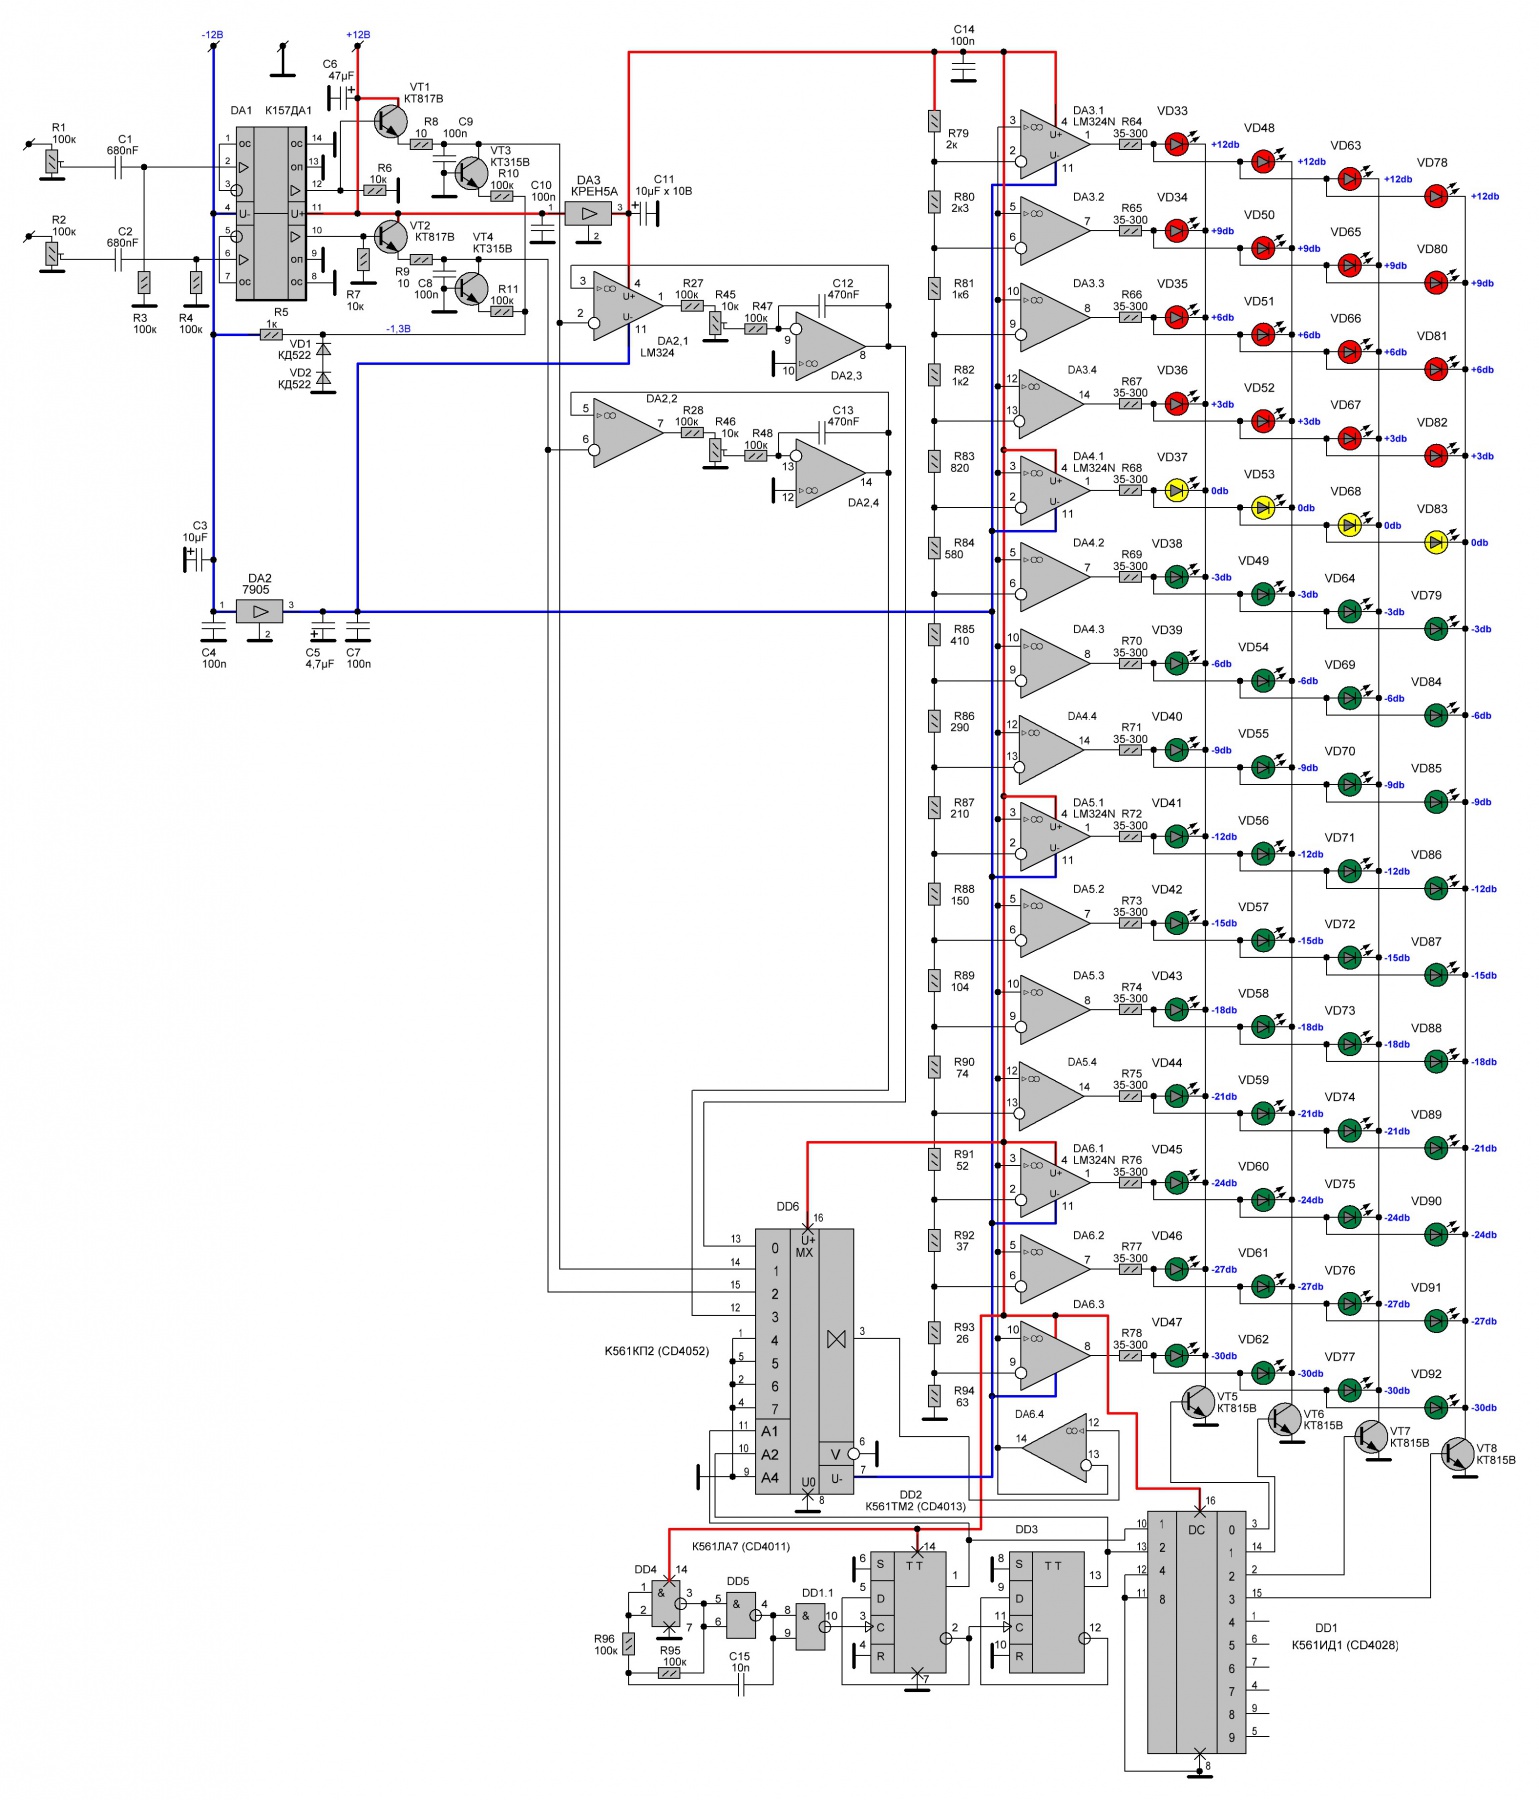Select the red VD33 LED symbol

click(x=1177, y=144)
